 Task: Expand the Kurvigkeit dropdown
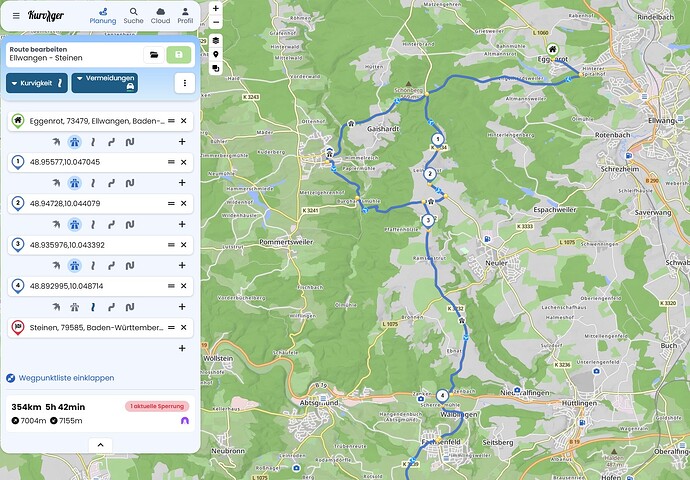[x=37, y=83]
